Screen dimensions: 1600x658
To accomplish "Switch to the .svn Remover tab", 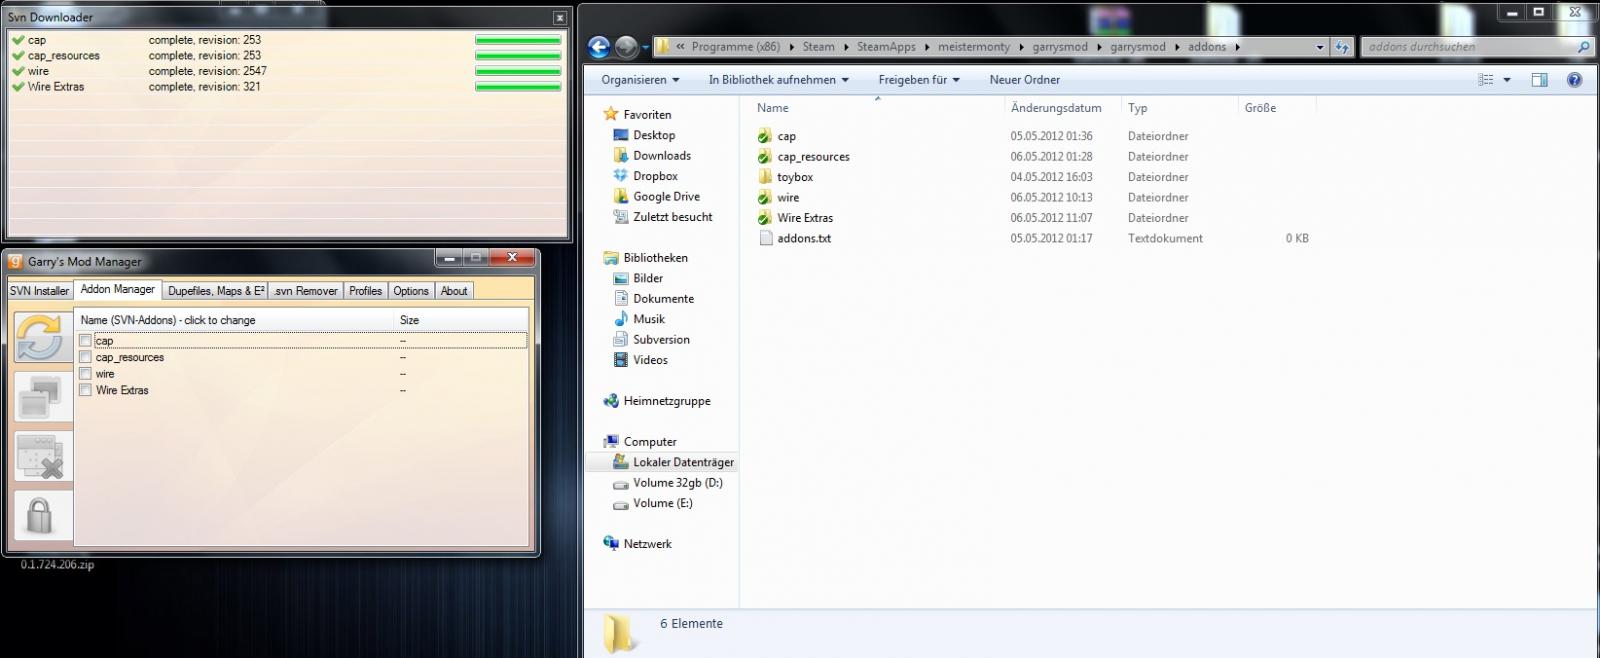I will point(306,291).
